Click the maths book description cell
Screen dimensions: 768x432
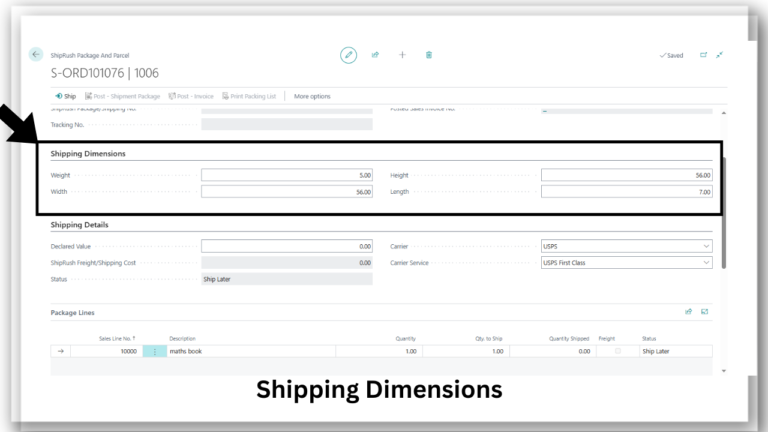point(251,351)
